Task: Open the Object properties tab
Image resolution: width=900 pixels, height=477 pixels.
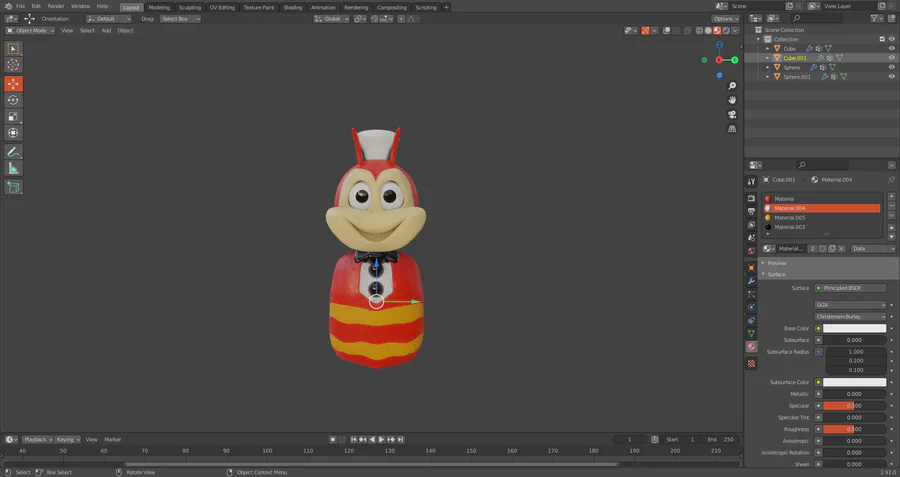Action: (751, 268)
